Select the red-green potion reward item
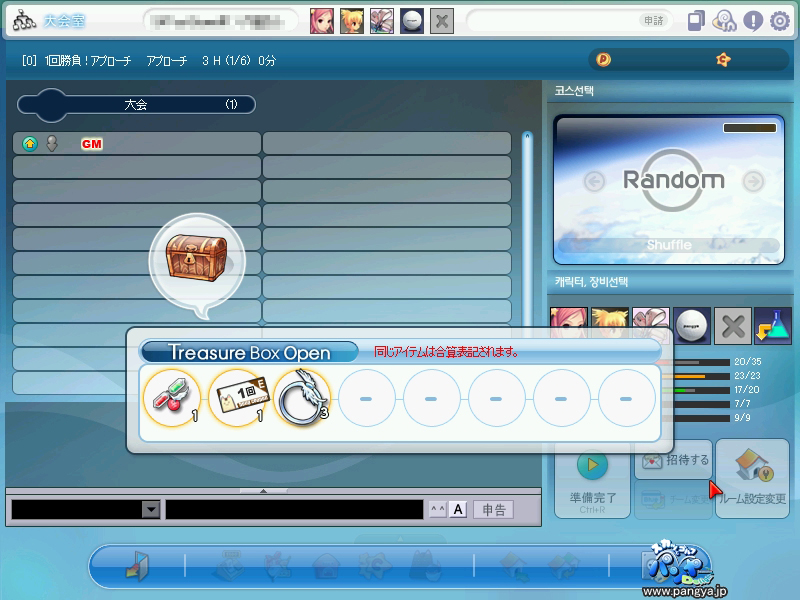 171,398
